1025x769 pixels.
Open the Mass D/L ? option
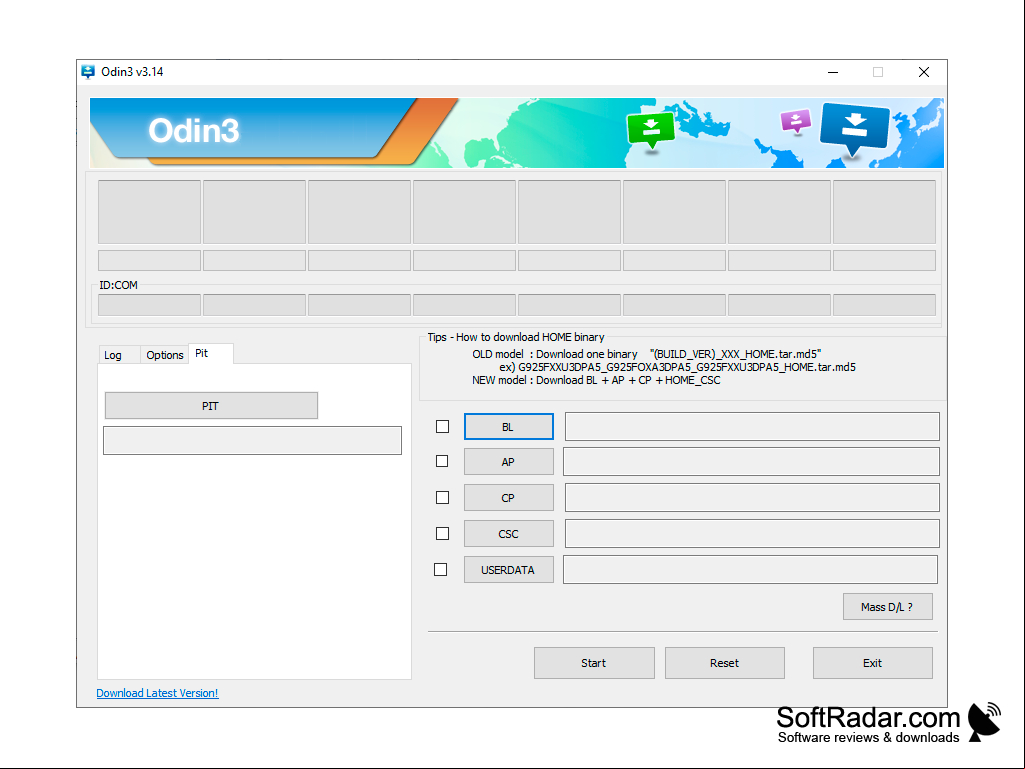pos(888,607)
